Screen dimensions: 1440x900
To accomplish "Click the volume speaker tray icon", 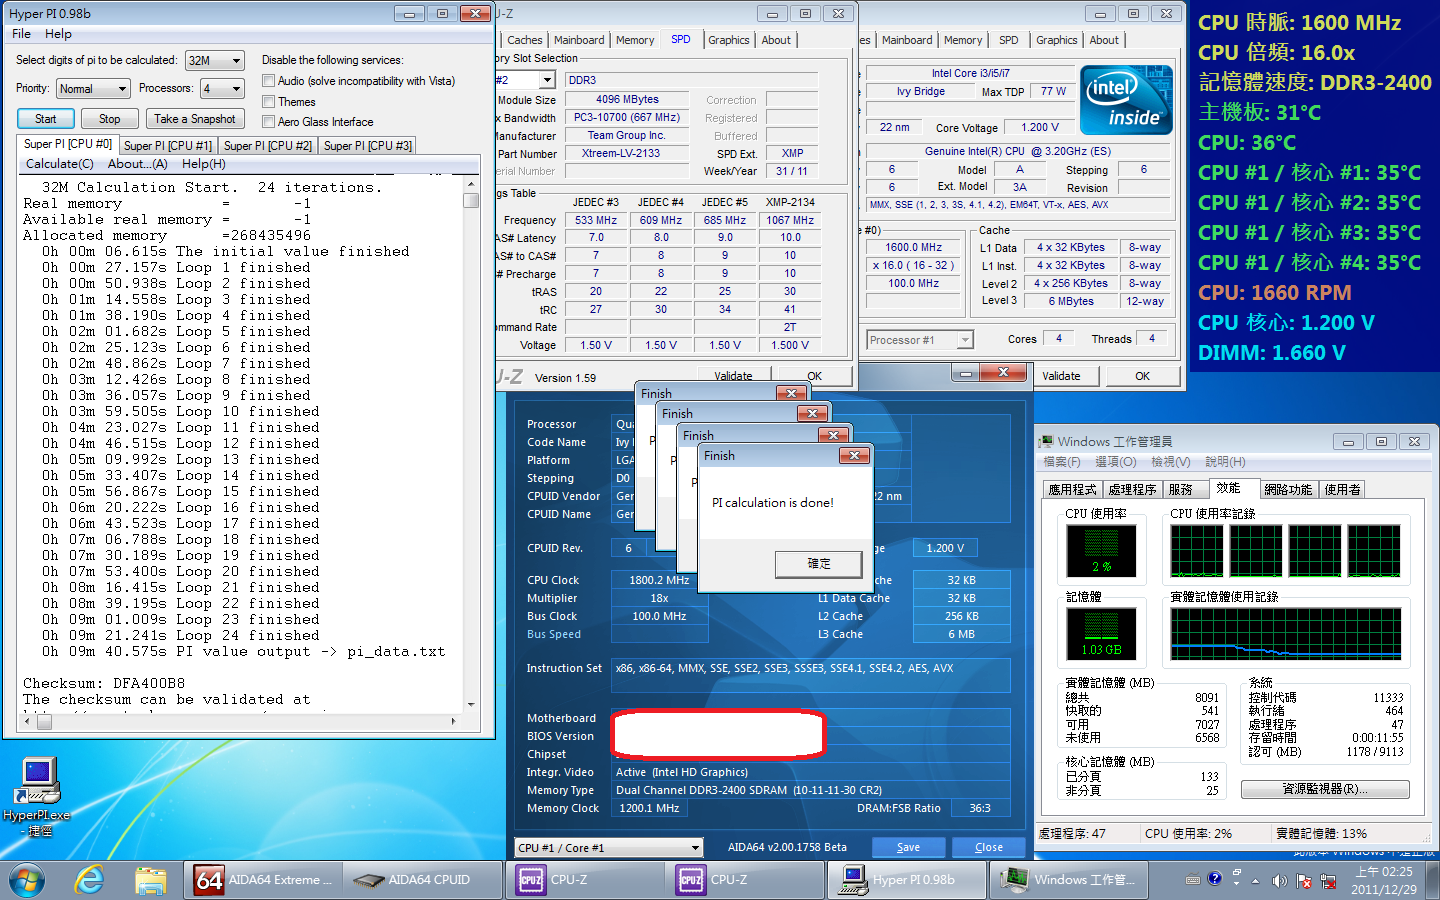I will (1279, 880).
